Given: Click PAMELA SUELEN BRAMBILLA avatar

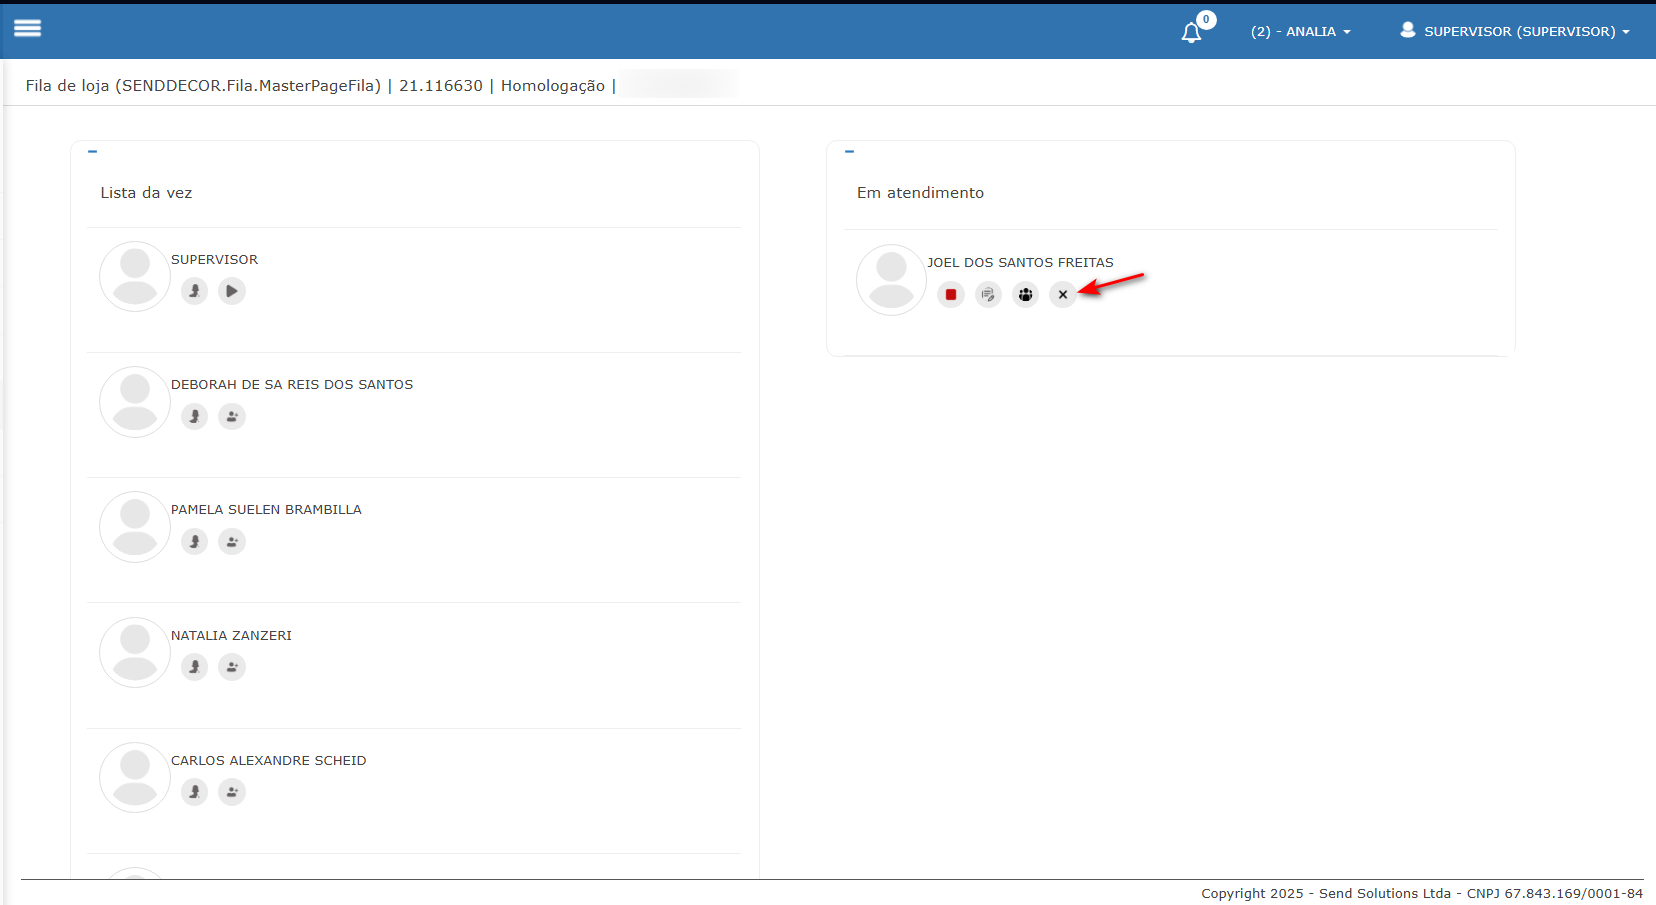Looking at the screenshot, I should pyautogui.click(x=135, y=527).
